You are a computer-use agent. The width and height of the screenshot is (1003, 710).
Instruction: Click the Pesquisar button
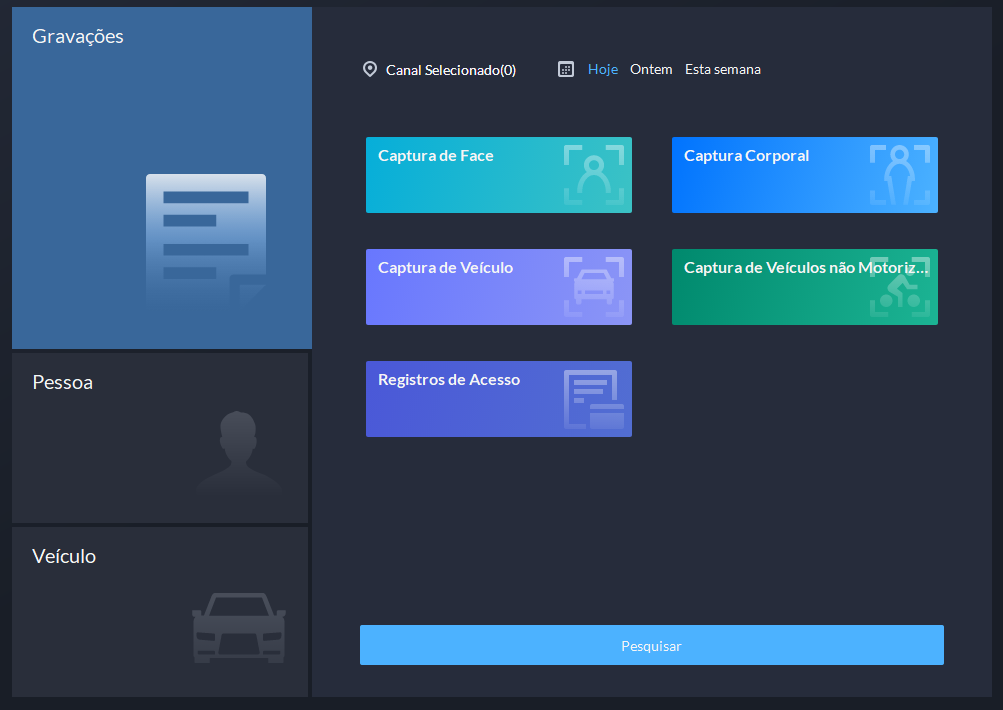(652, 645)
